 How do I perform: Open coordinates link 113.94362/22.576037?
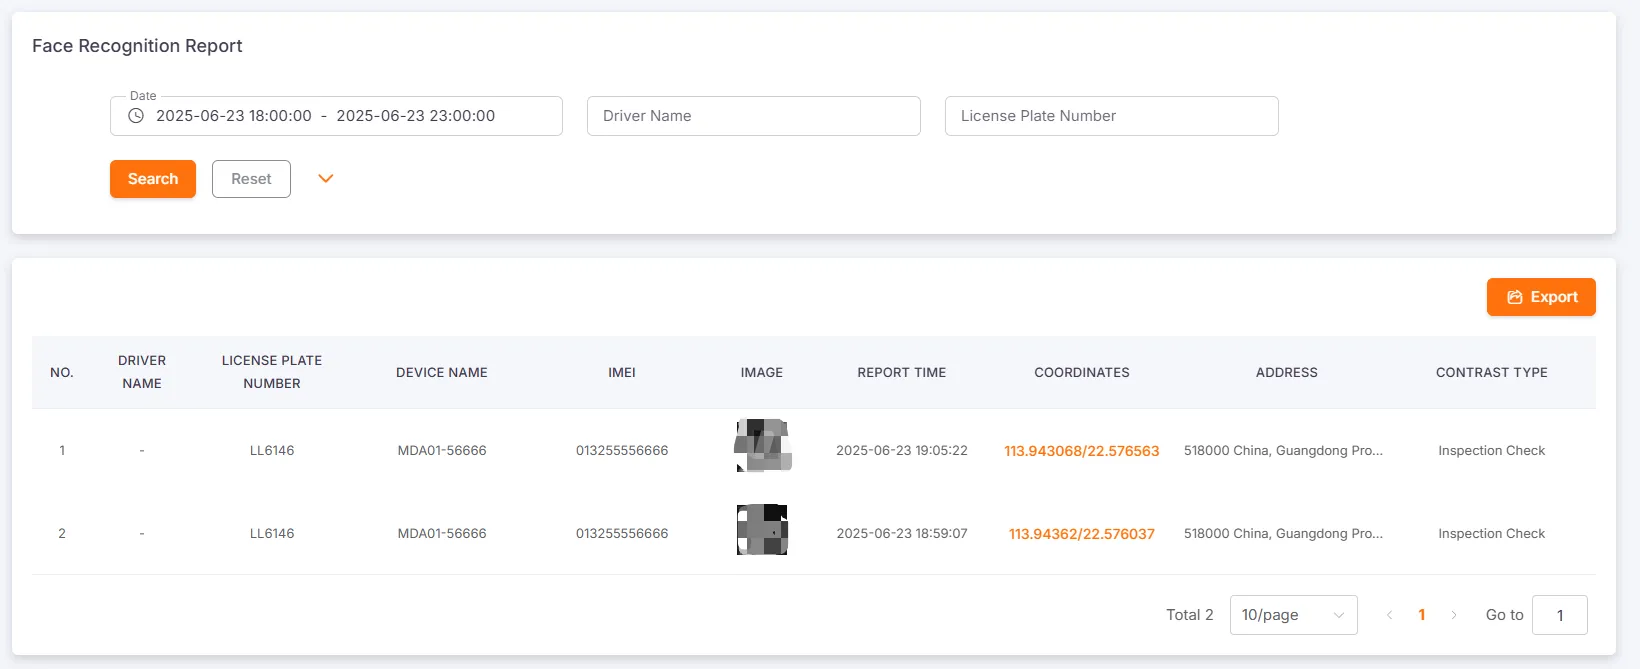[x=1081, y=534]
